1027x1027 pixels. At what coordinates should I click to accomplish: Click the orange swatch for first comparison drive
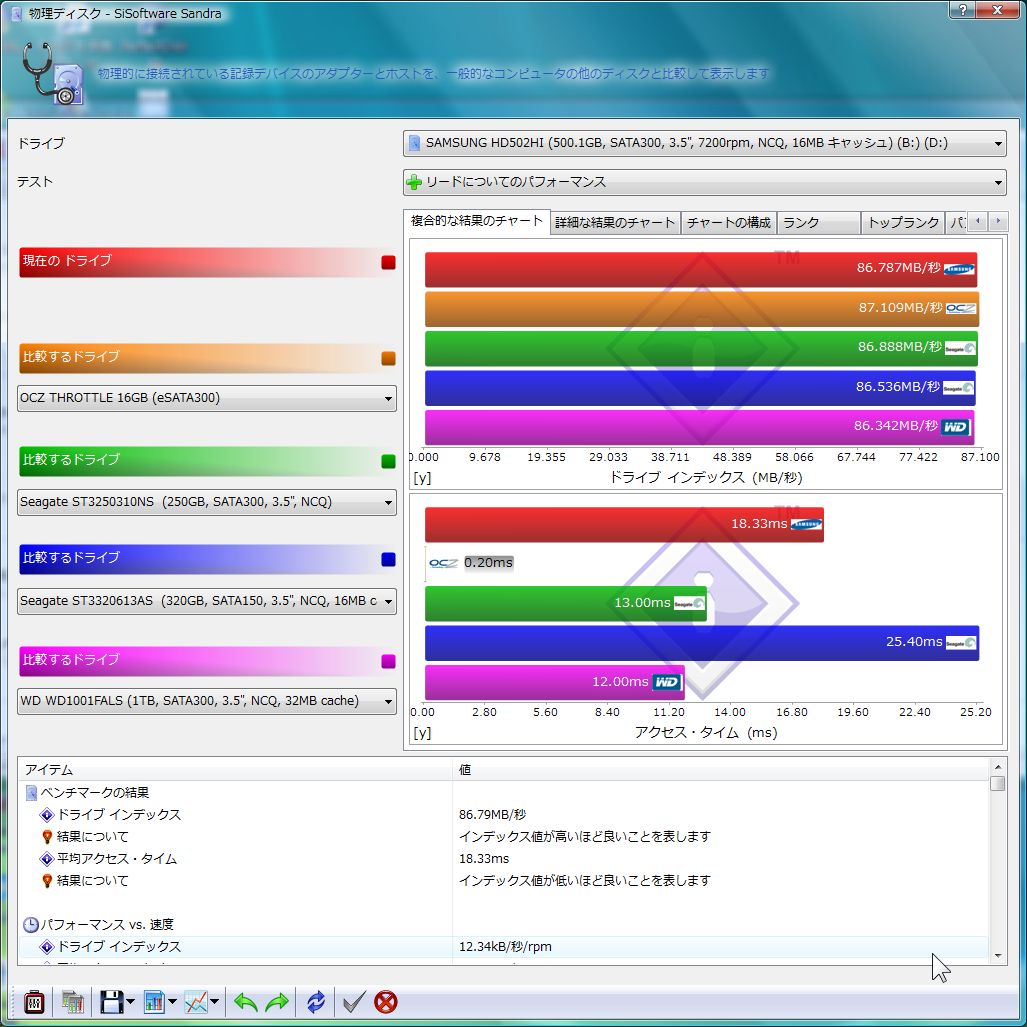coord(388,358)
